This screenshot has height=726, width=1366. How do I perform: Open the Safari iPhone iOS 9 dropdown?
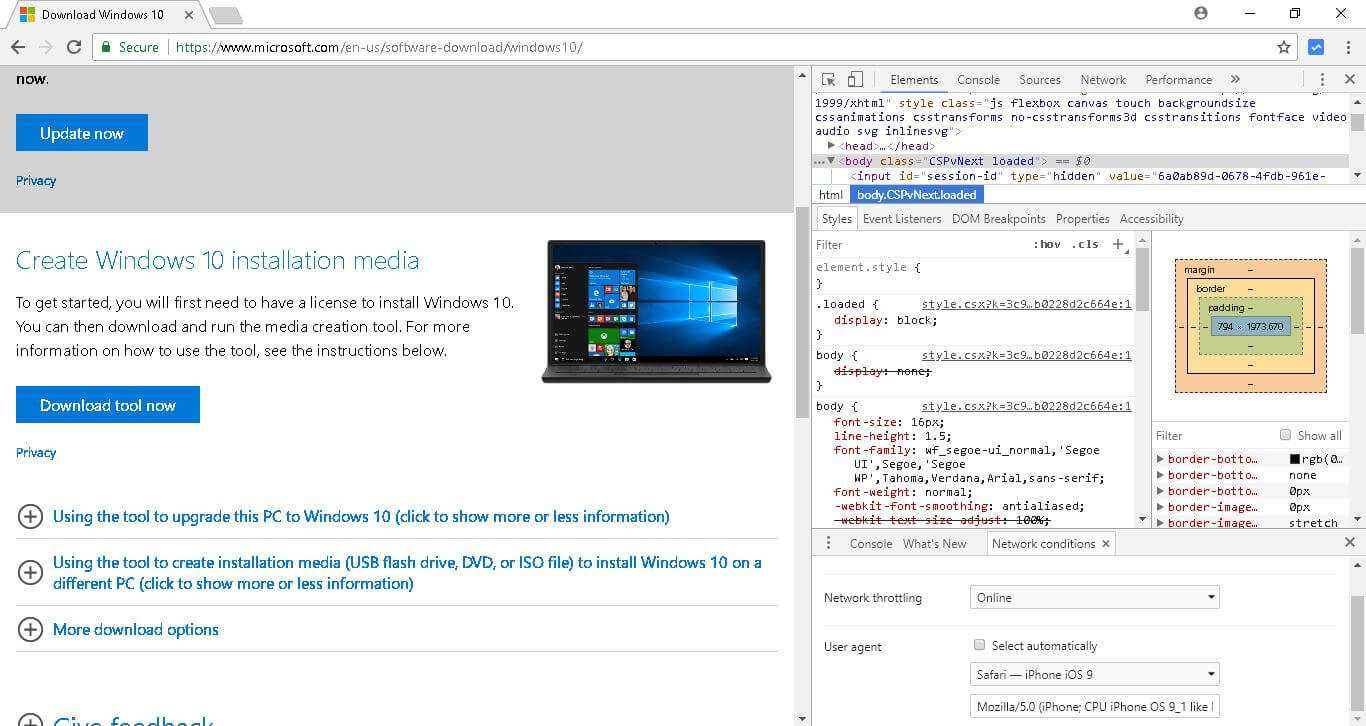tap(1095, 675)
